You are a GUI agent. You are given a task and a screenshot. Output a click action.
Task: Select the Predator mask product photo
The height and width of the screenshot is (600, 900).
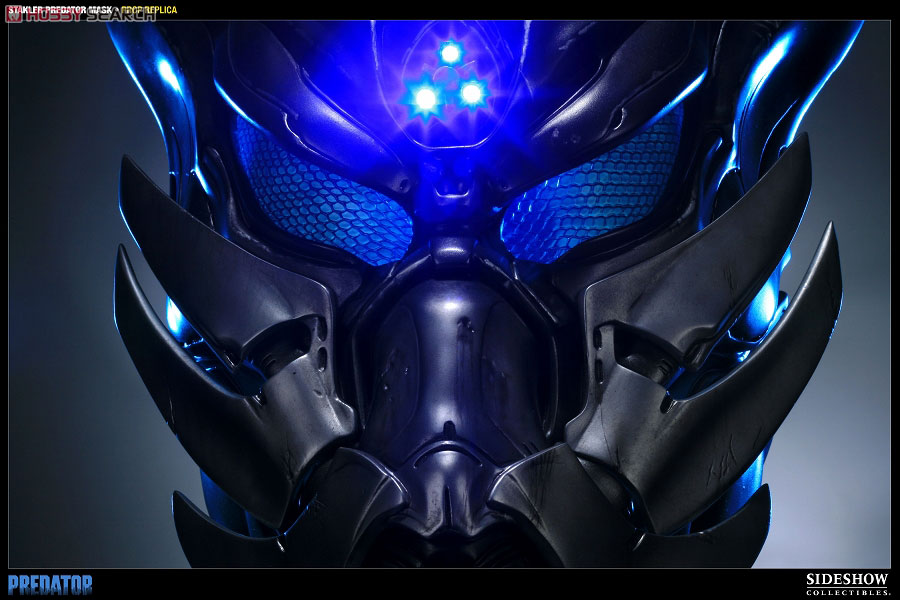[449, 295]
